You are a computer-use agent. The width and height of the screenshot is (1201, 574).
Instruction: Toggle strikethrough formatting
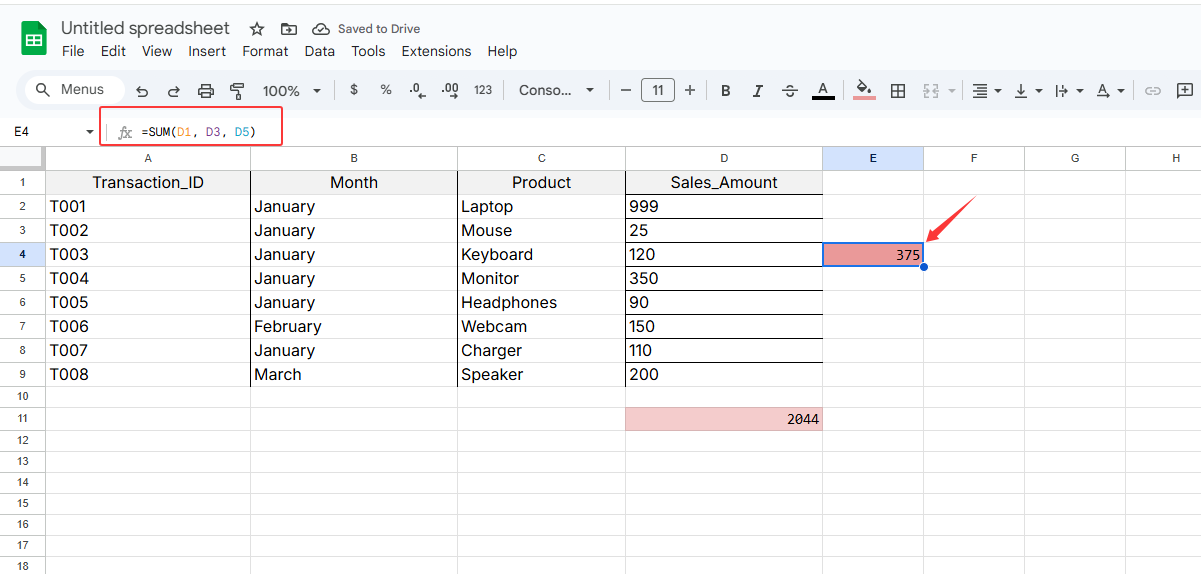pyautogui.click(x=790, y=91)
